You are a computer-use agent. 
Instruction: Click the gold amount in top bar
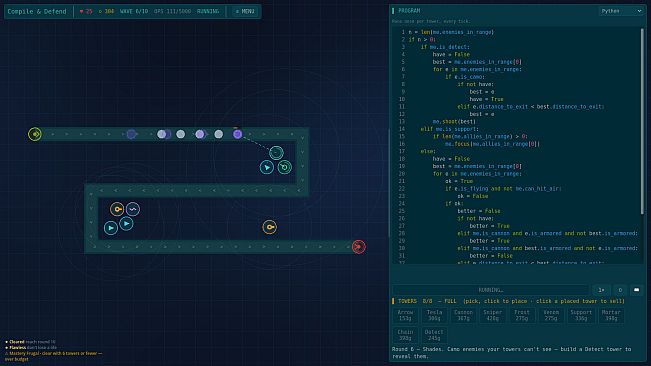click(106, 12)
